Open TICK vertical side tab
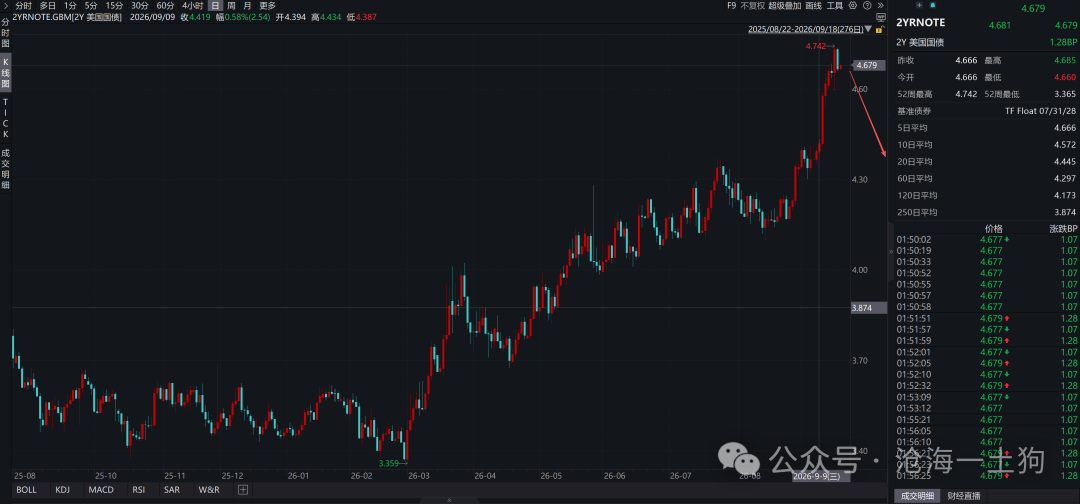The image size is (1080, 504). (6, 118)
